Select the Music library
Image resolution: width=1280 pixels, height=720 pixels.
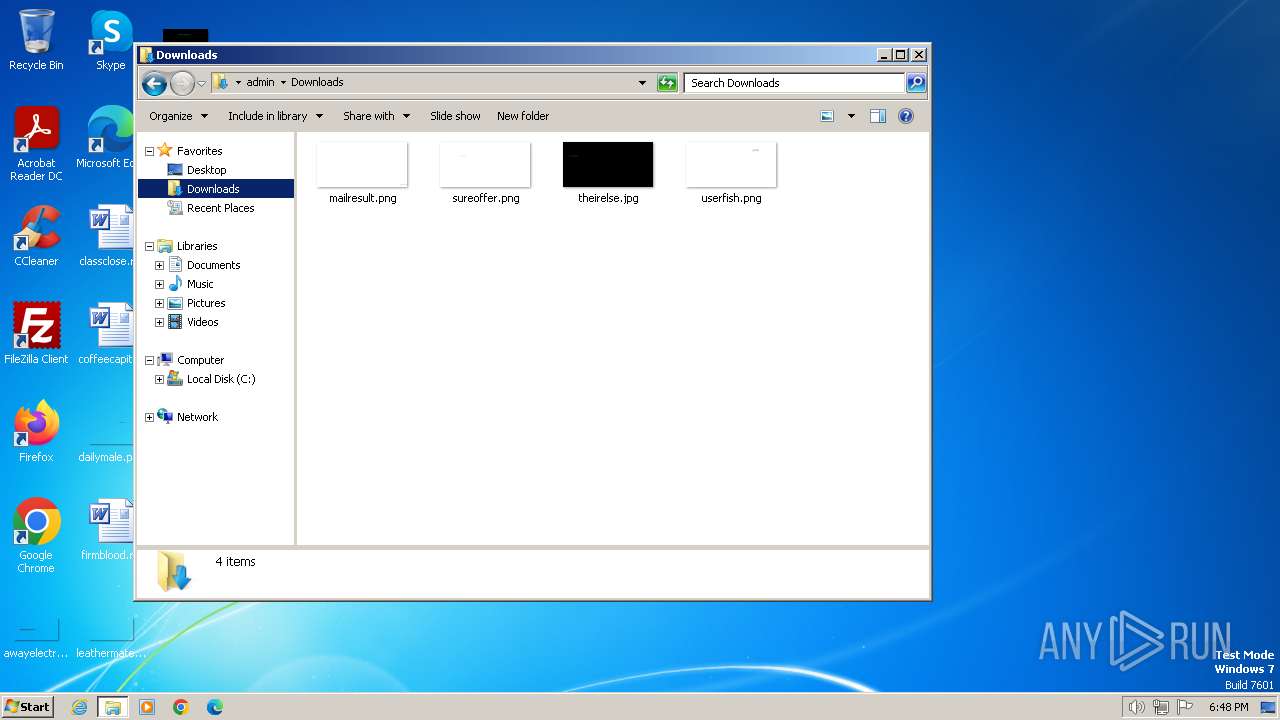(200, 284)
